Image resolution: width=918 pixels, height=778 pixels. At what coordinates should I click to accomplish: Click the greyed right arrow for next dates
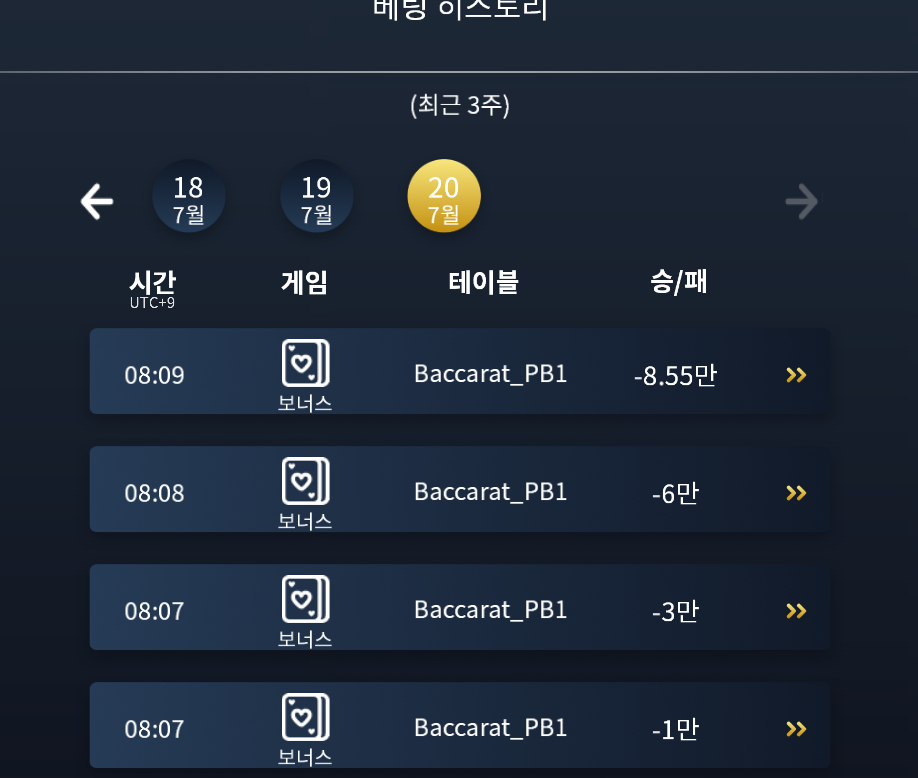tap(802, 201)
